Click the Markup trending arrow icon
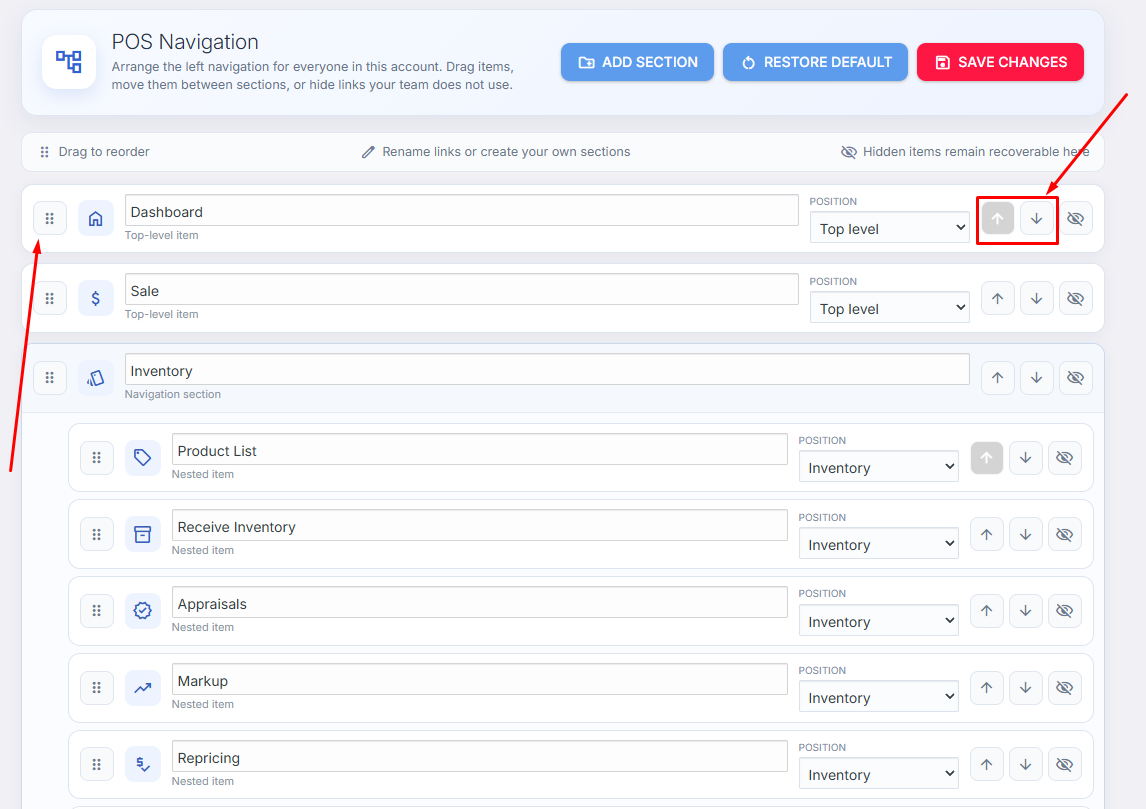 pyautogui.click(x=143, y=688)
